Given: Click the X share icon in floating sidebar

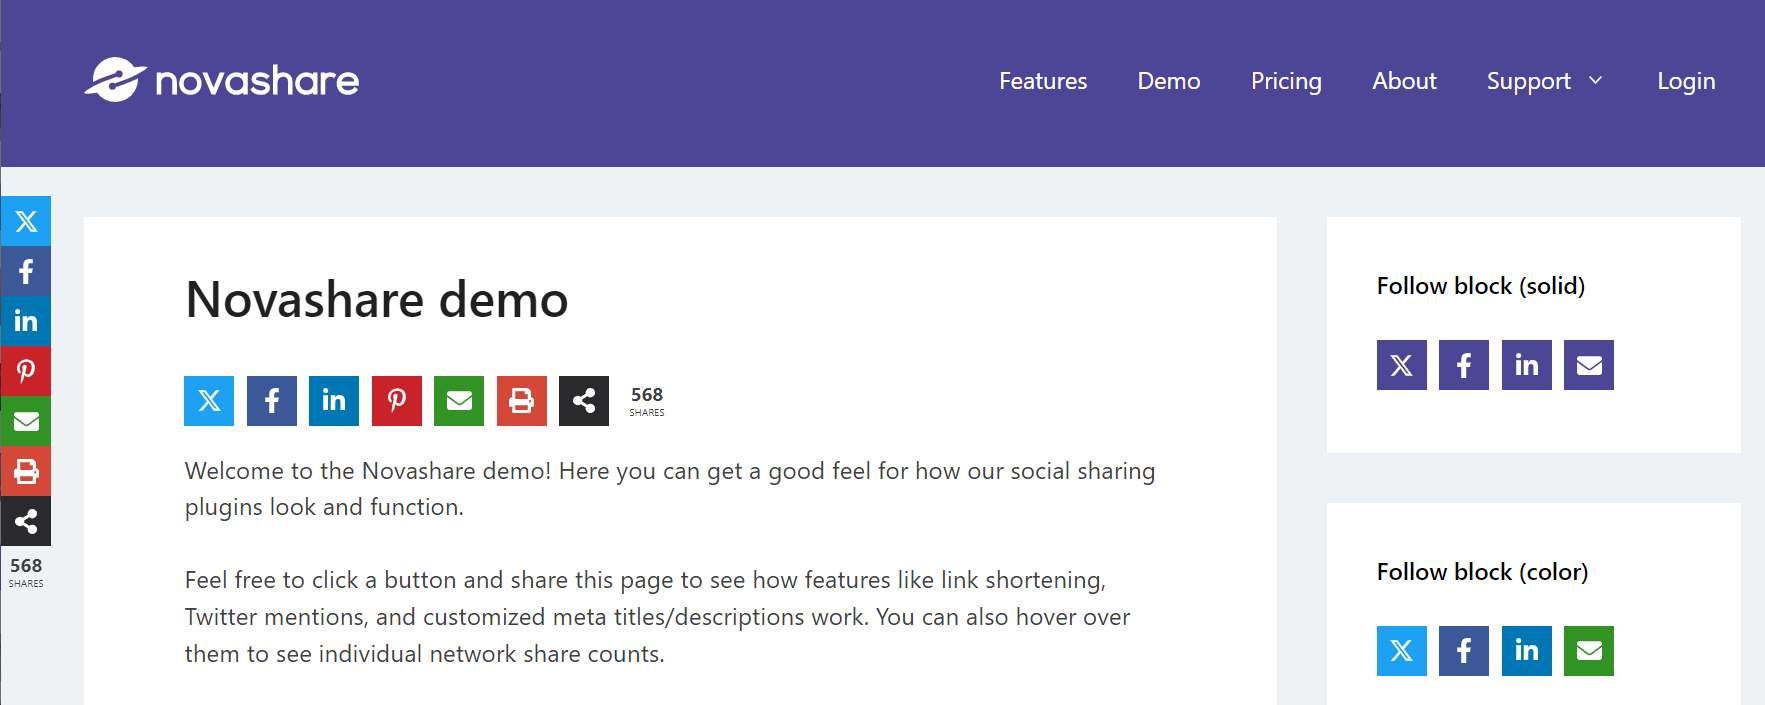Looking at the screenshot, I should pyautogui.click(x=26, y=221).
